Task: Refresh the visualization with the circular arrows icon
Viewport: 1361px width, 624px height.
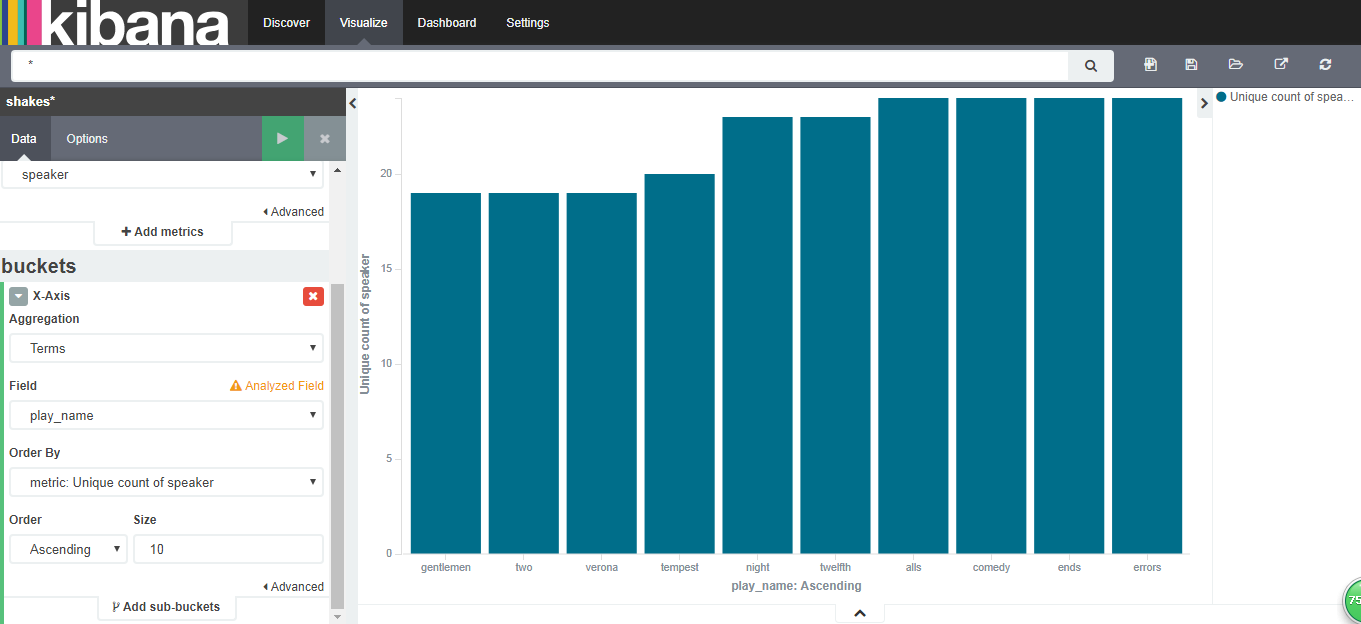Action: 1326,65
